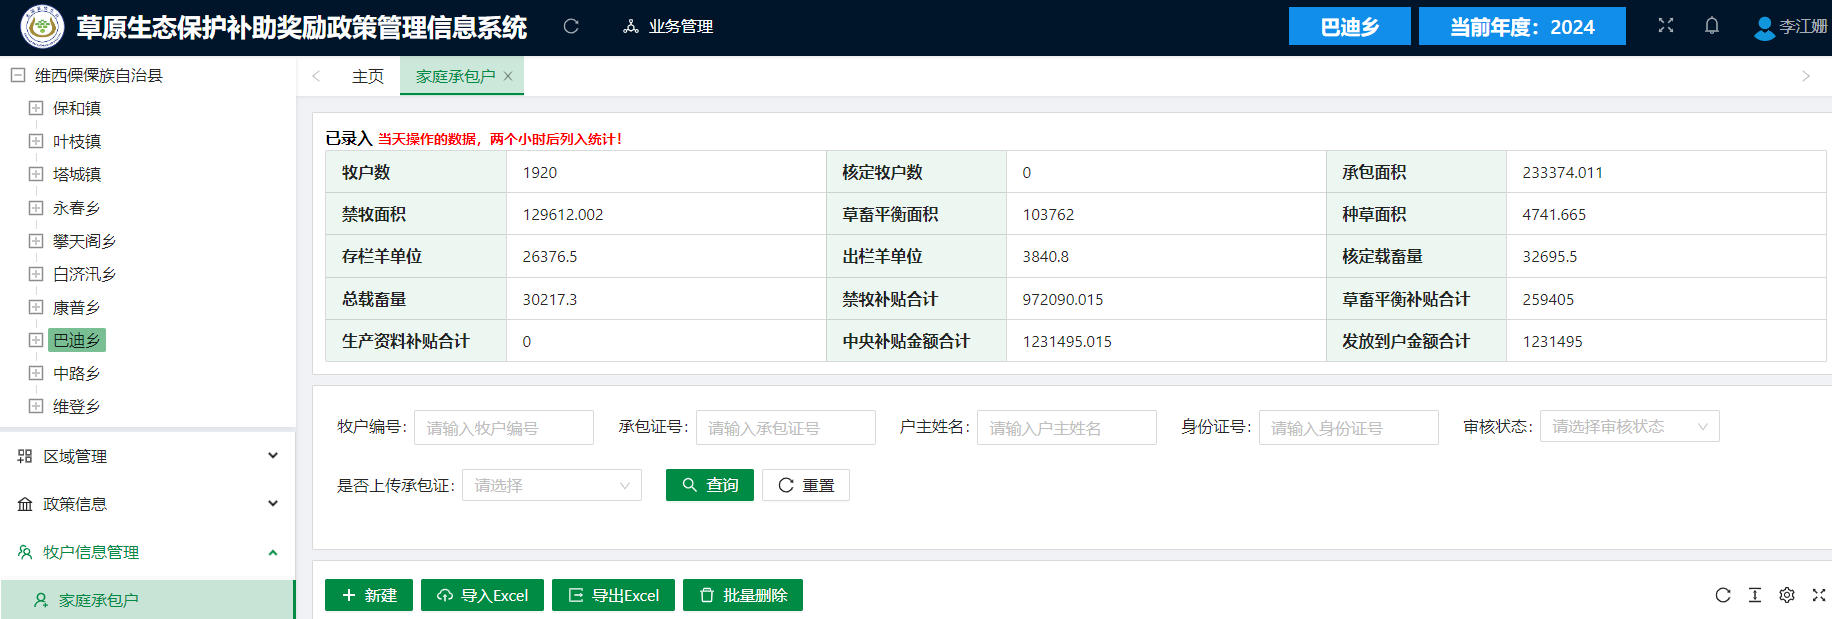Expand the 攀天阁乡 tree node

(x=36, y=241)
